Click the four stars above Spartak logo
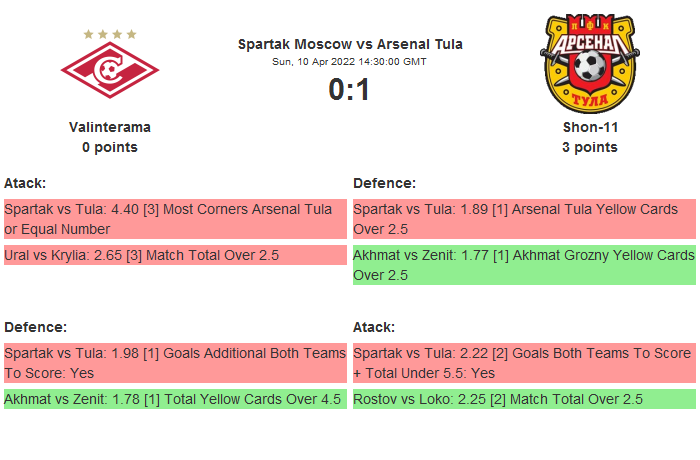700x460 pixels. coord(110,34)
